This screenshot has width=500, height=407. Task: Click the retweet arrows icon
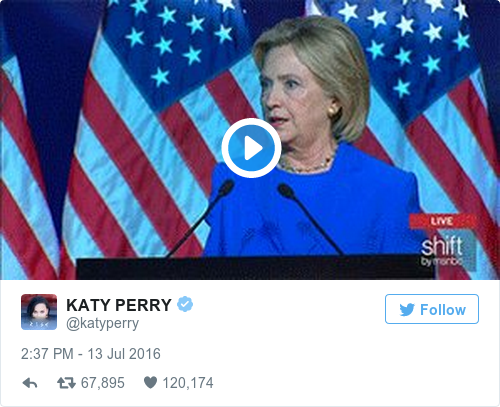click(66, 383)
